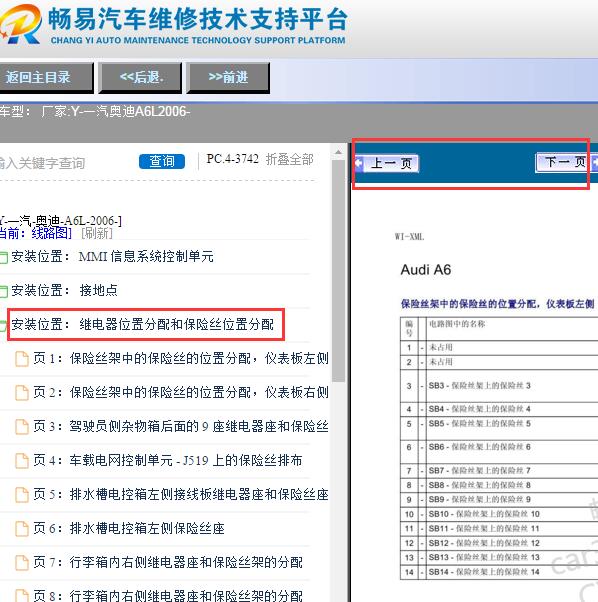598x602 pixels.
Task: Open 页 3 驾驶员侧杂物箱后面 page
Action: coord(180,426)
